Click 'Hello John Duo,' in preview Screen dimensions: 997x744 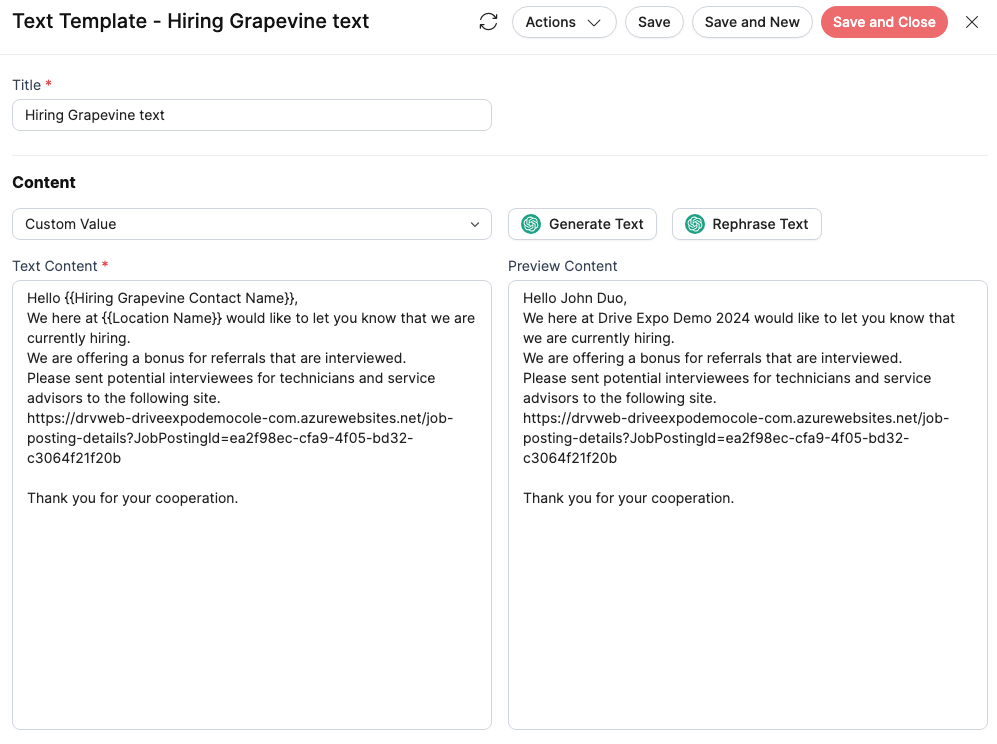(x=575, y=298)
